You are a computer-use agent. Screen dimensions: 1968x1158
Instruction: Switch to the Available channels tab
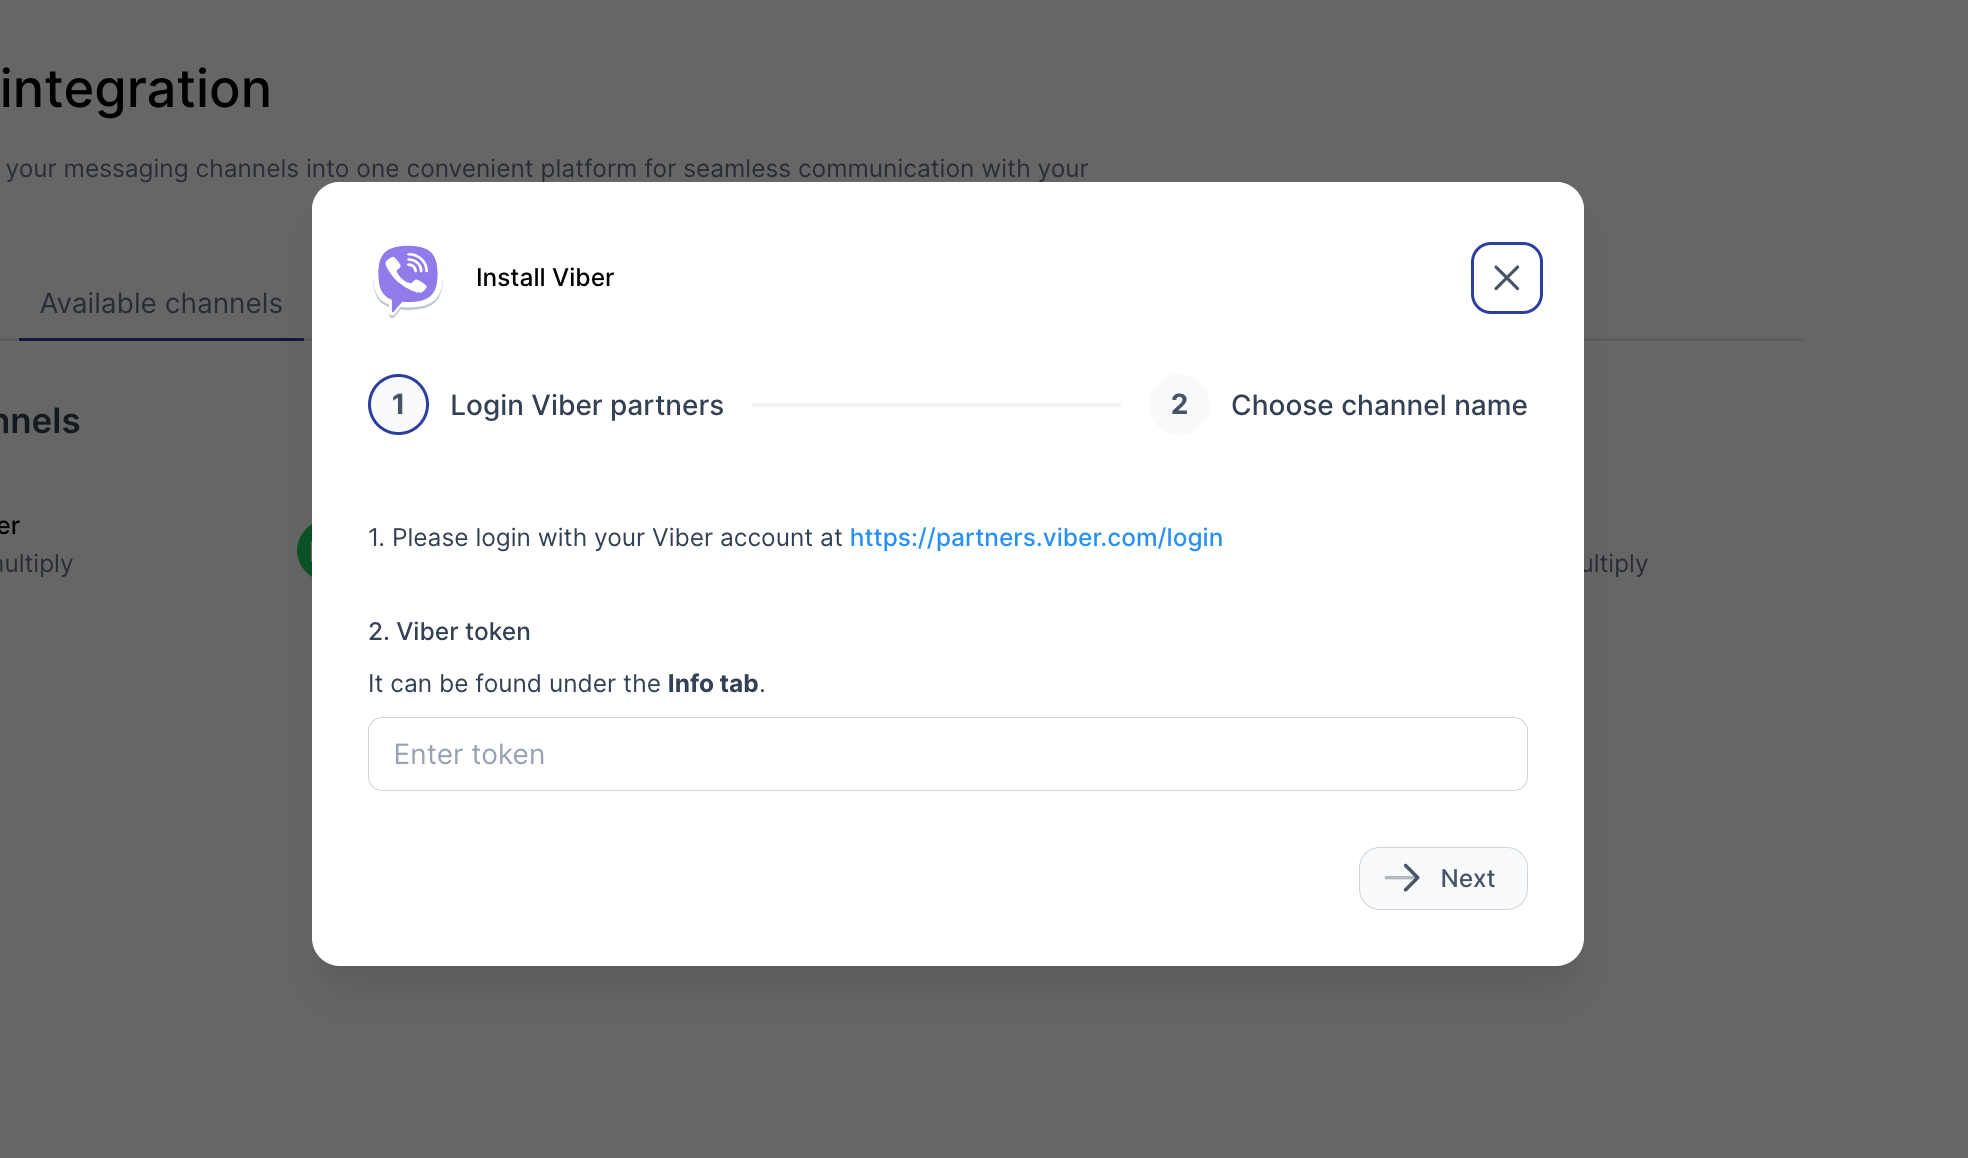pos(161,304)
